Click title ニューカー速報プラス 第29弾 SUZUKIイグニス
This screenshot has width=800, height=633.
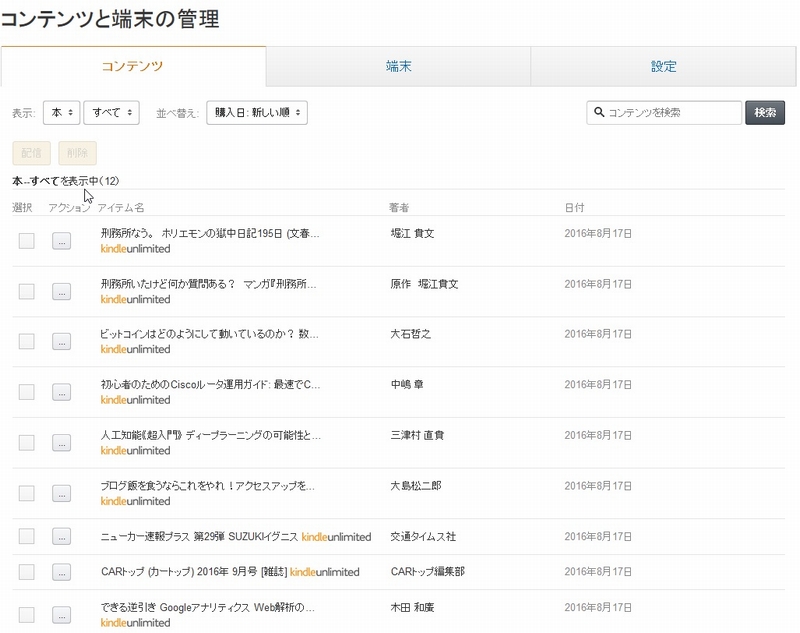coord(199,537)
